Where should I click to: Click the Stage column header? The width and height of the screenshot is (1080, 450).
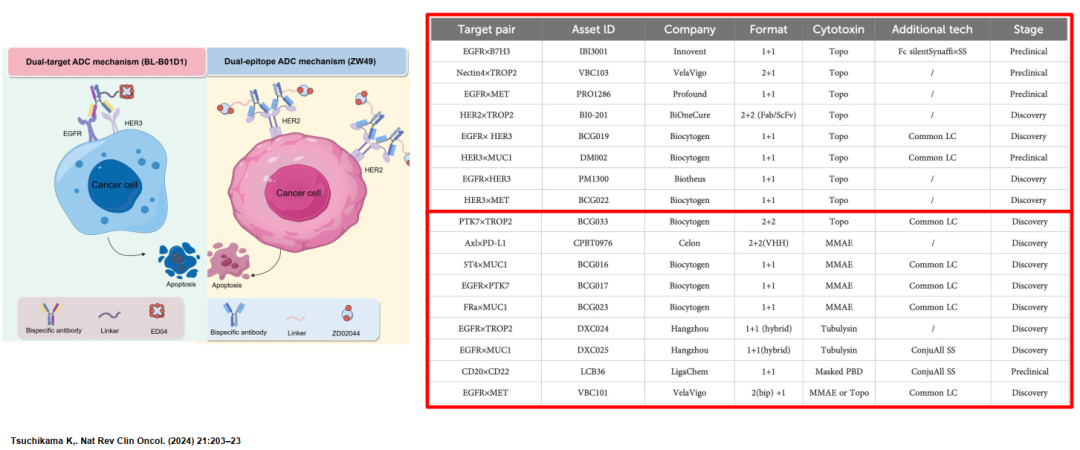1028,30
